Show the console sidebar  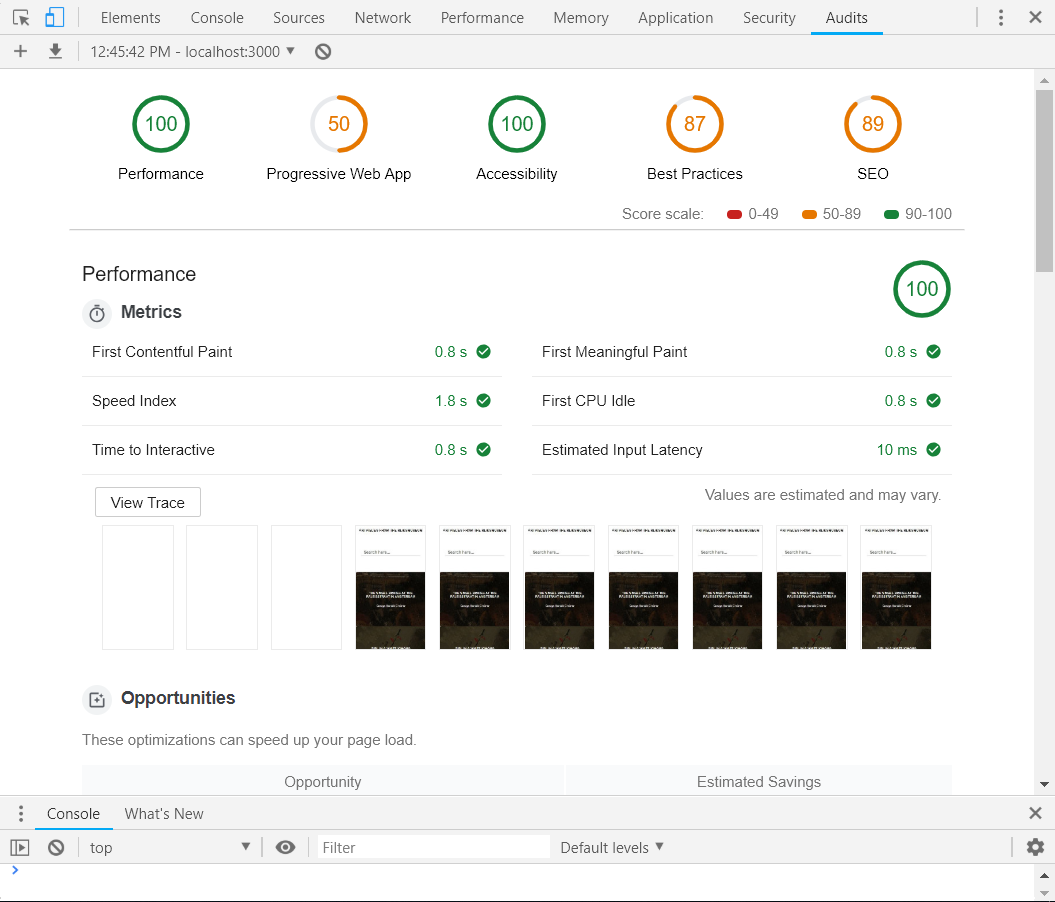tap(20, 848)
